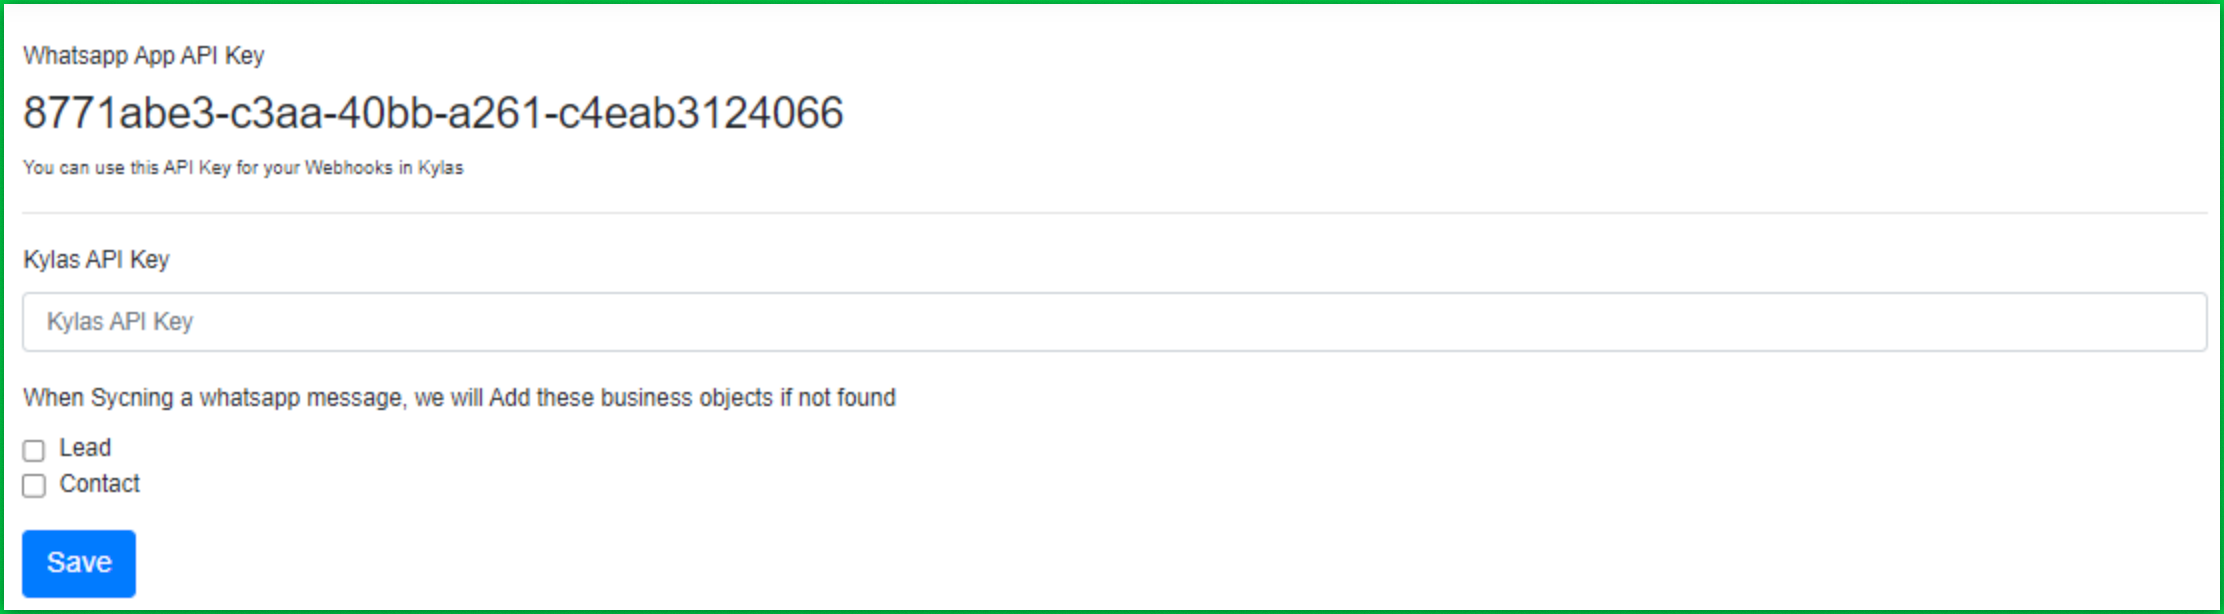Click the words "if not found" in the description

click(838, 398)
